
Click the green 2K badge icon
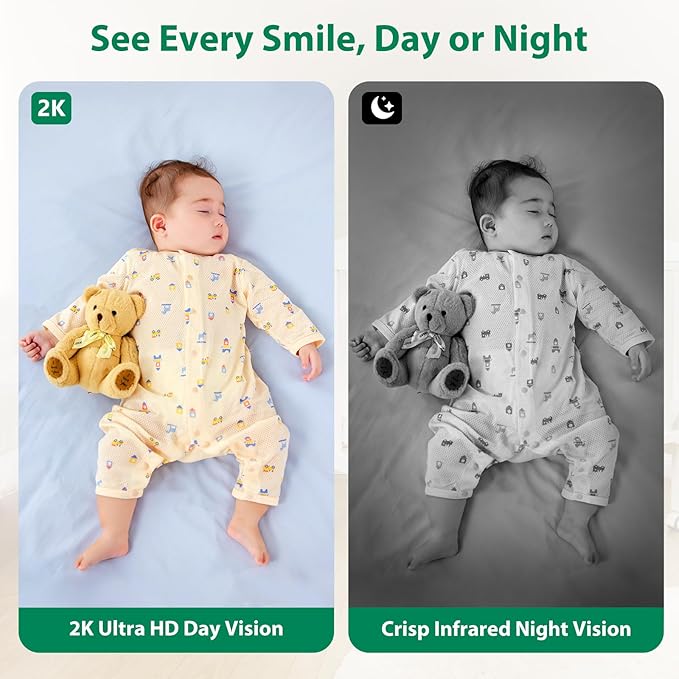(x=52, y=108)
